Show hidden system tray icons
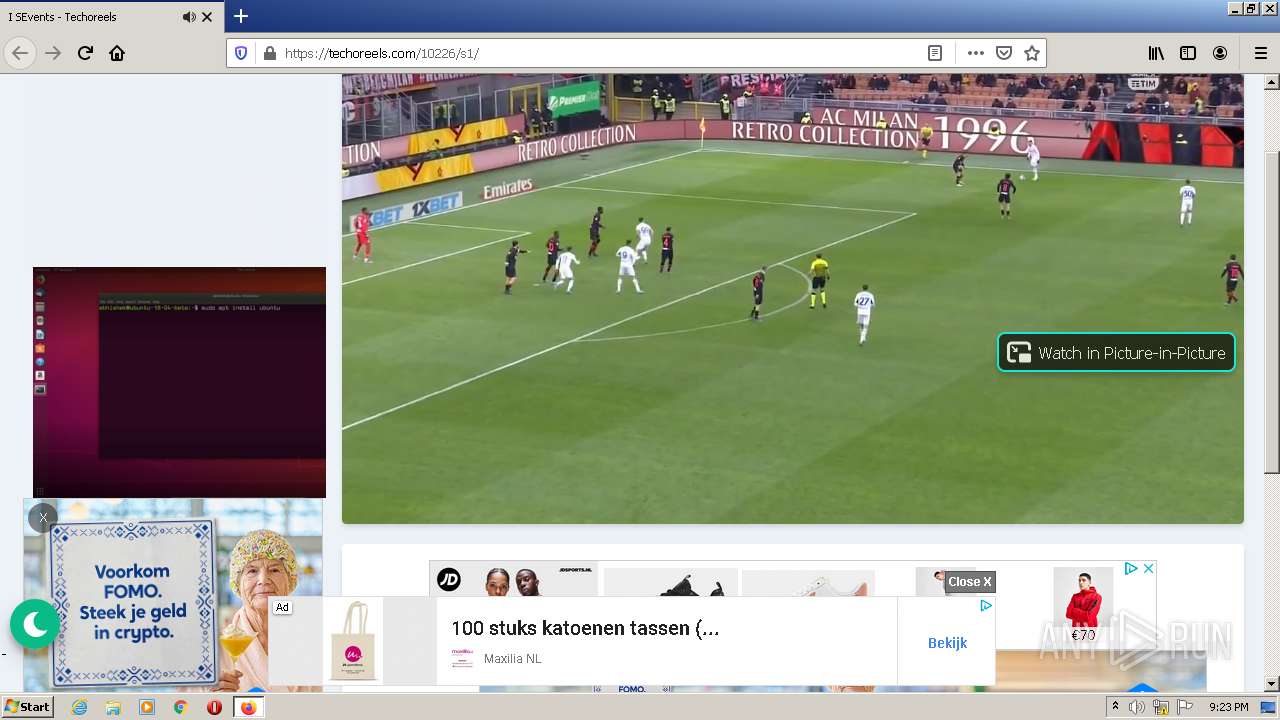Viewport: 1280px width, 720px height. (x=1116, y=707)
